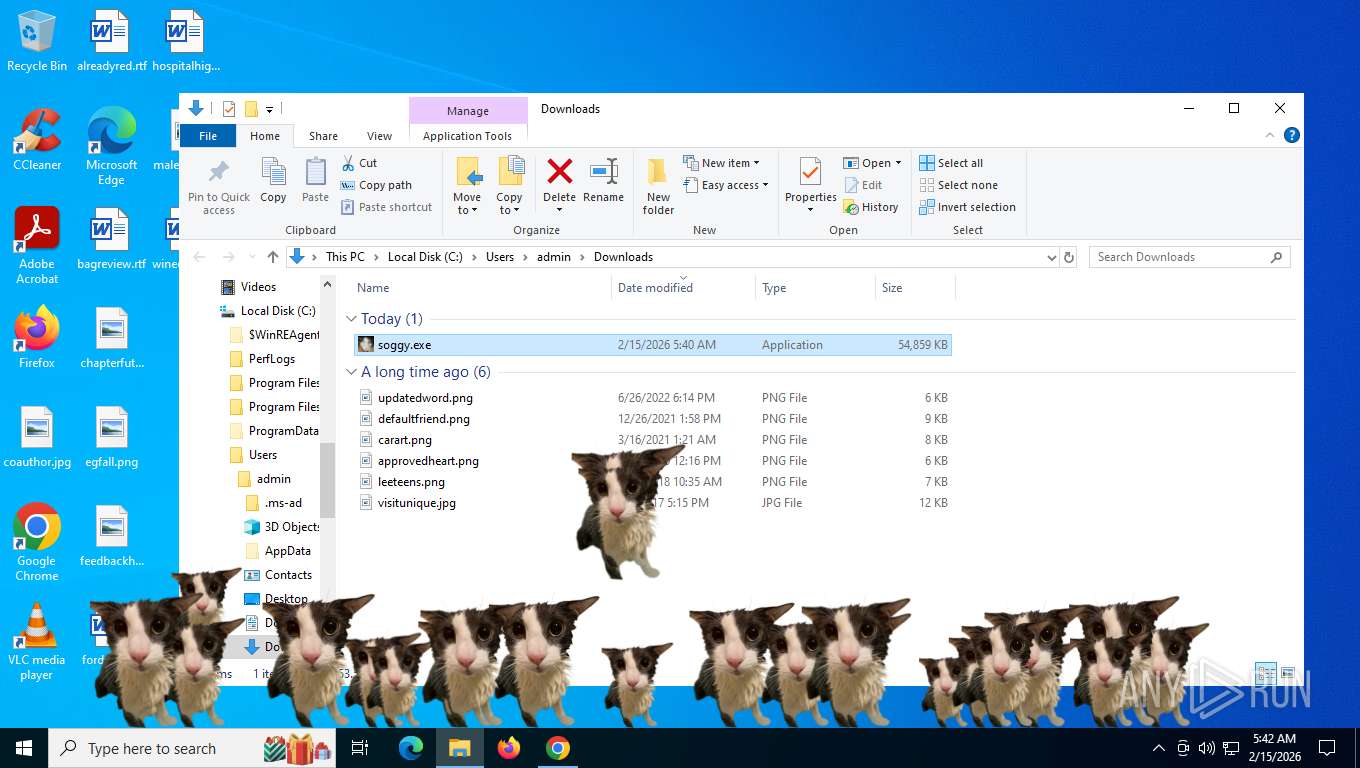Switch to the Home ribbon tab

pyautogui.click(x=265, y=136)
